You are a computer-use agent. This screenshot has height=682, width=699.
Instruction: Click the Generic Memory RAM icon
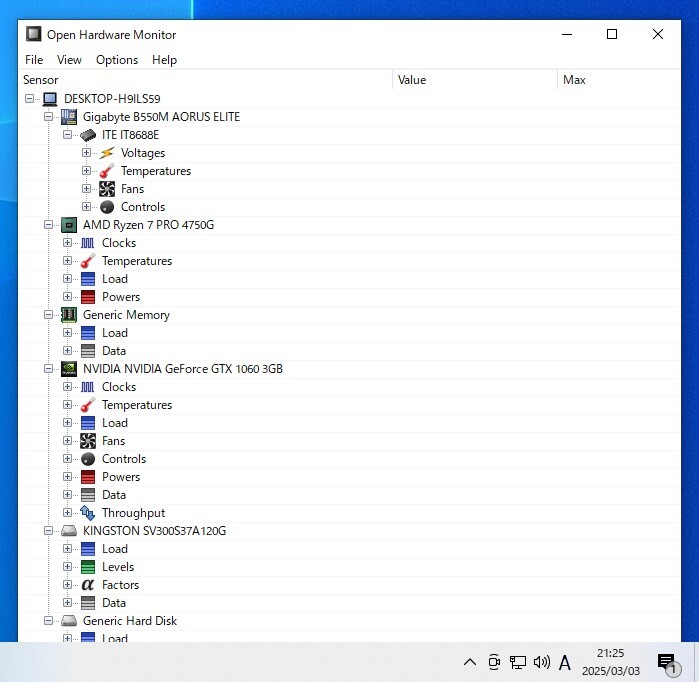(69, 315)
